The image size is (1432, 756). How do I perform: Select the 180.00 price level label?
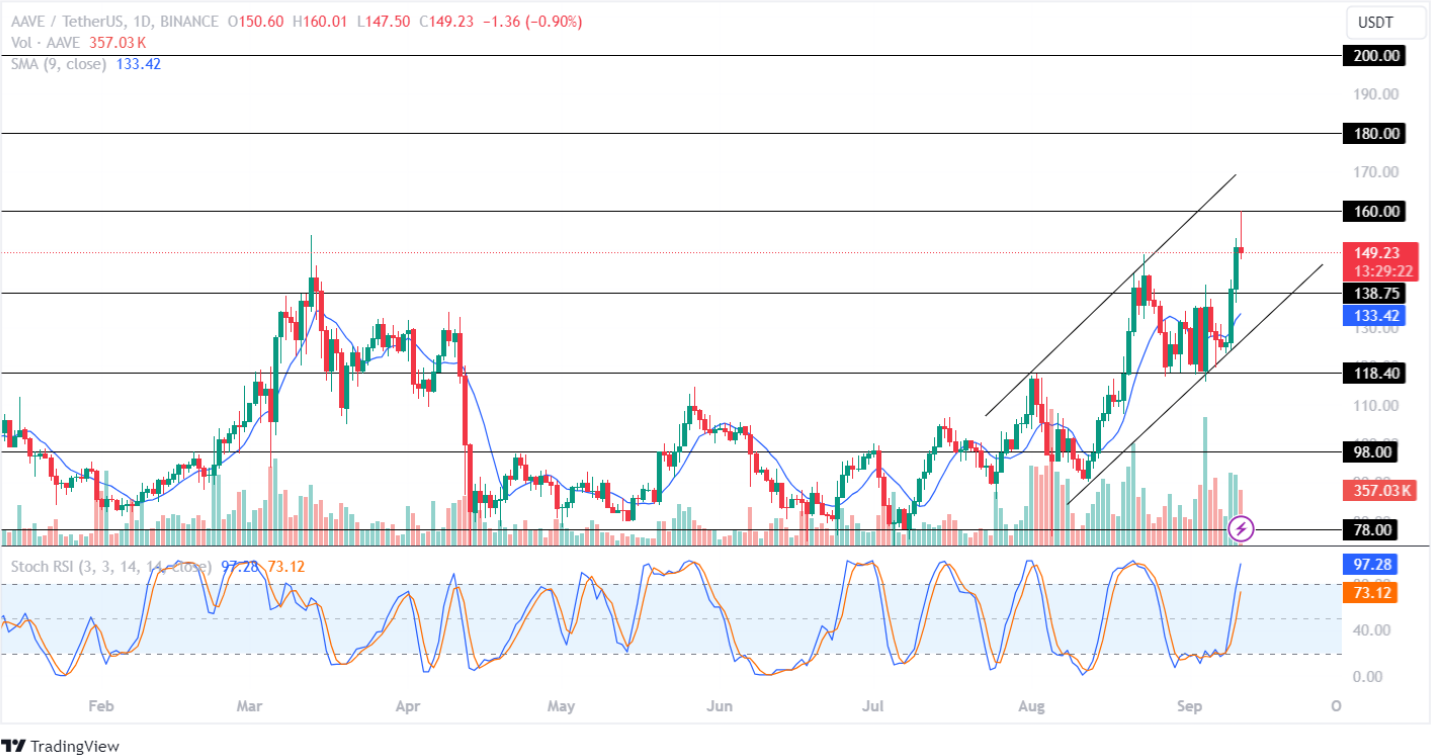[1375, 133]
